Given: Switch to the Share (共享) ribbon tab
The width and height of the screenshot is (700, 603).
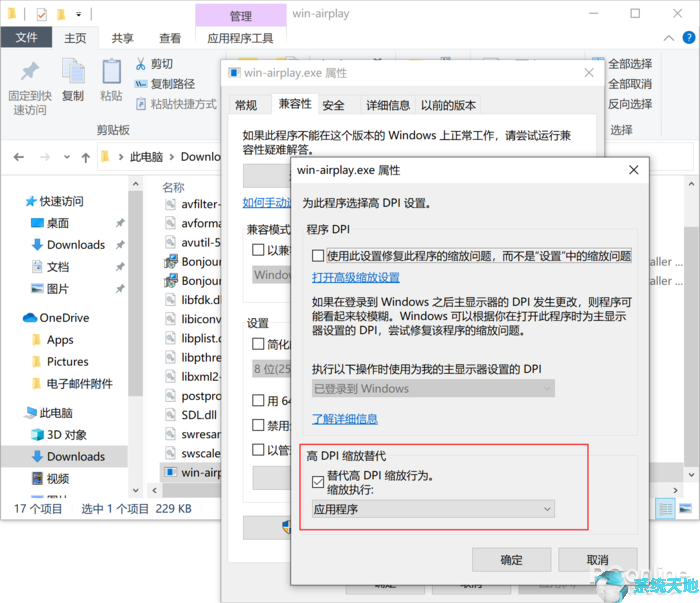Looking at the screenshot, I should [x=123, y=38].
